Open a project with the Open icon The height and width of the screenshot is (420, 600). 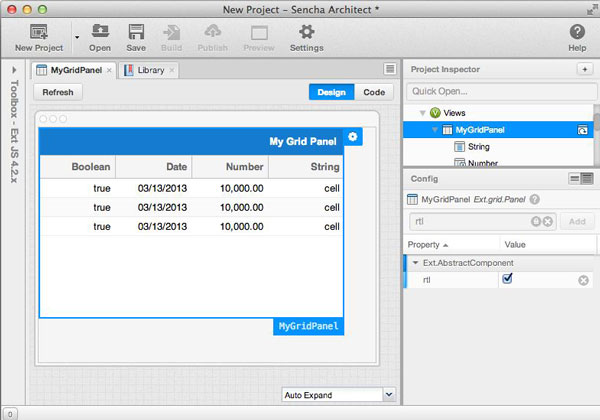click(100, 33)
